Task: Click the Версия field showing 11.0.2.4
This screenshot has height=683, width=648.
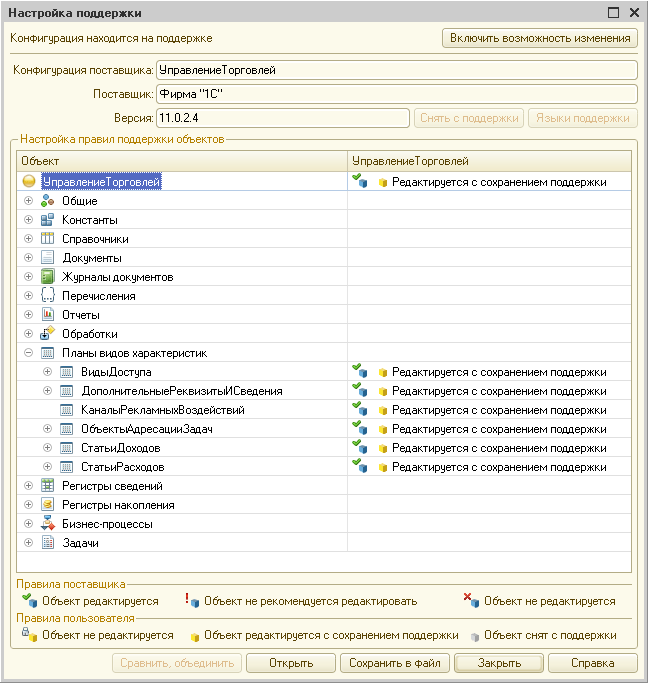Action: 283,118
